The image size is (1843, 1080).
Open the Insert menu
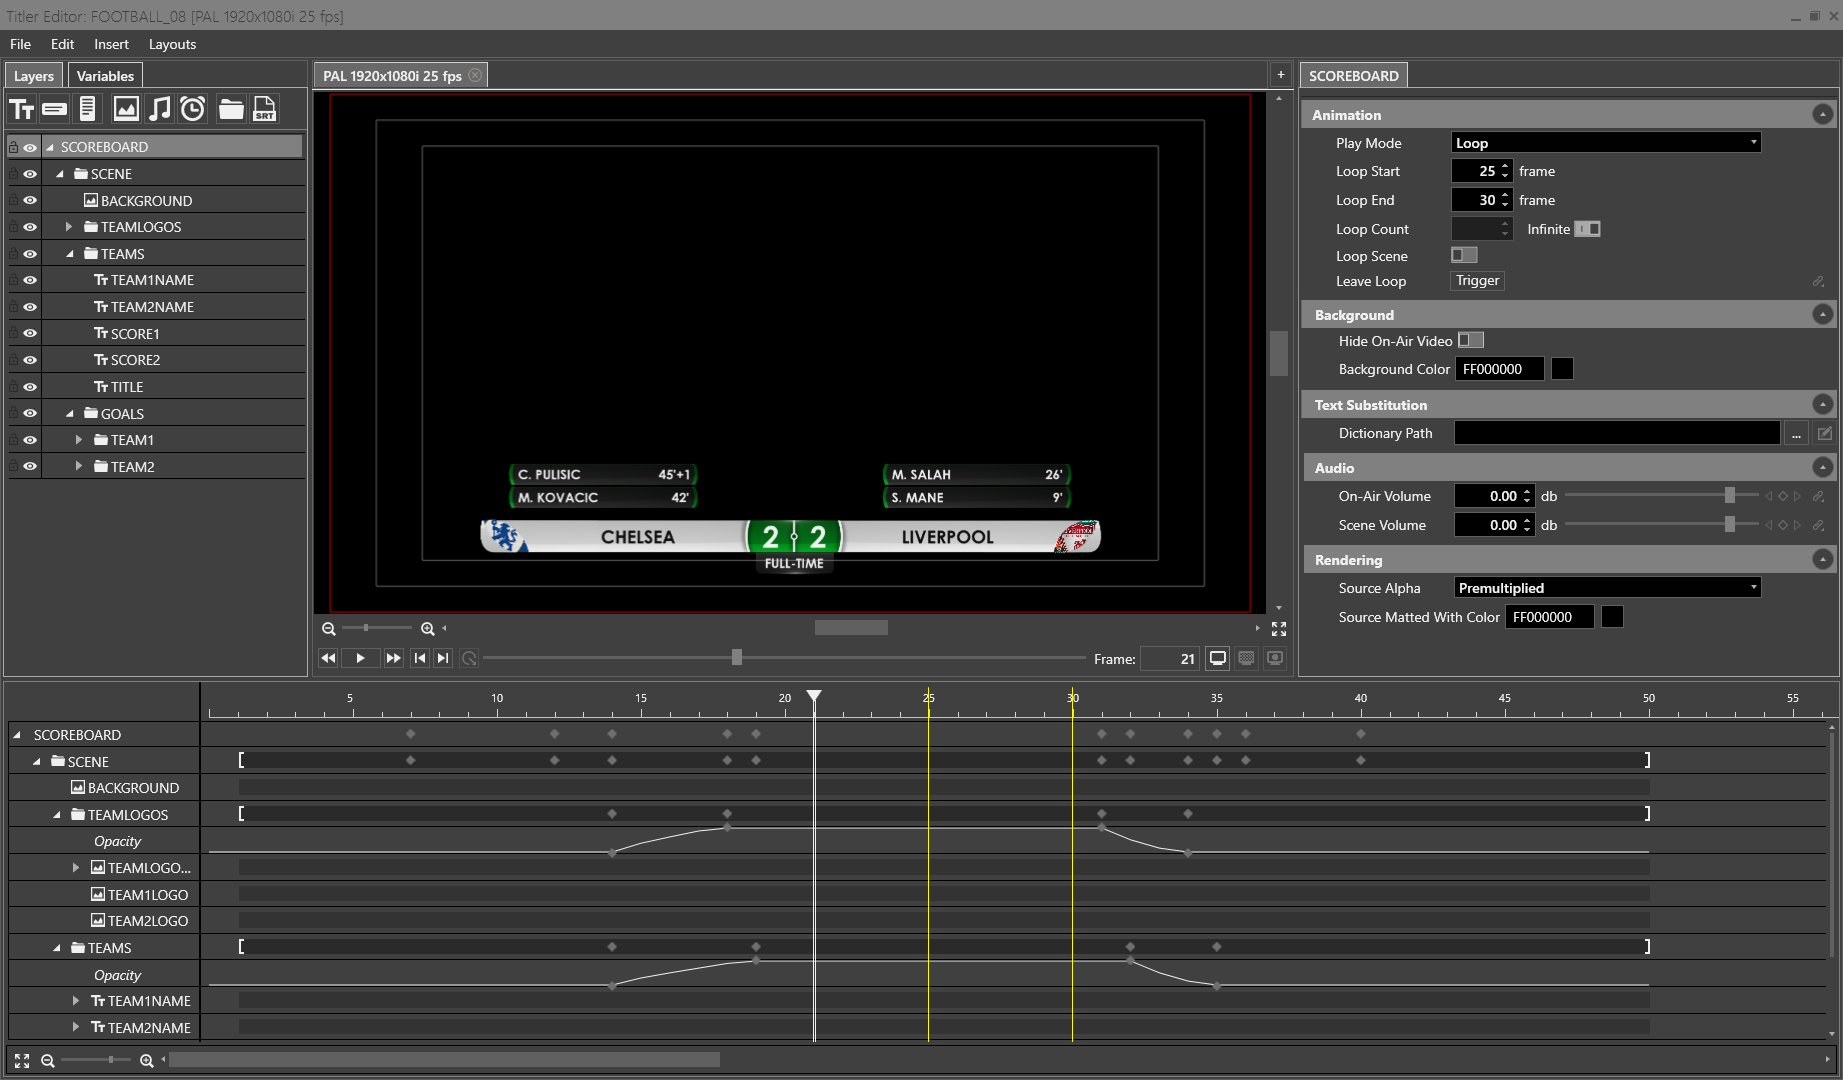[x=111, y=44]
